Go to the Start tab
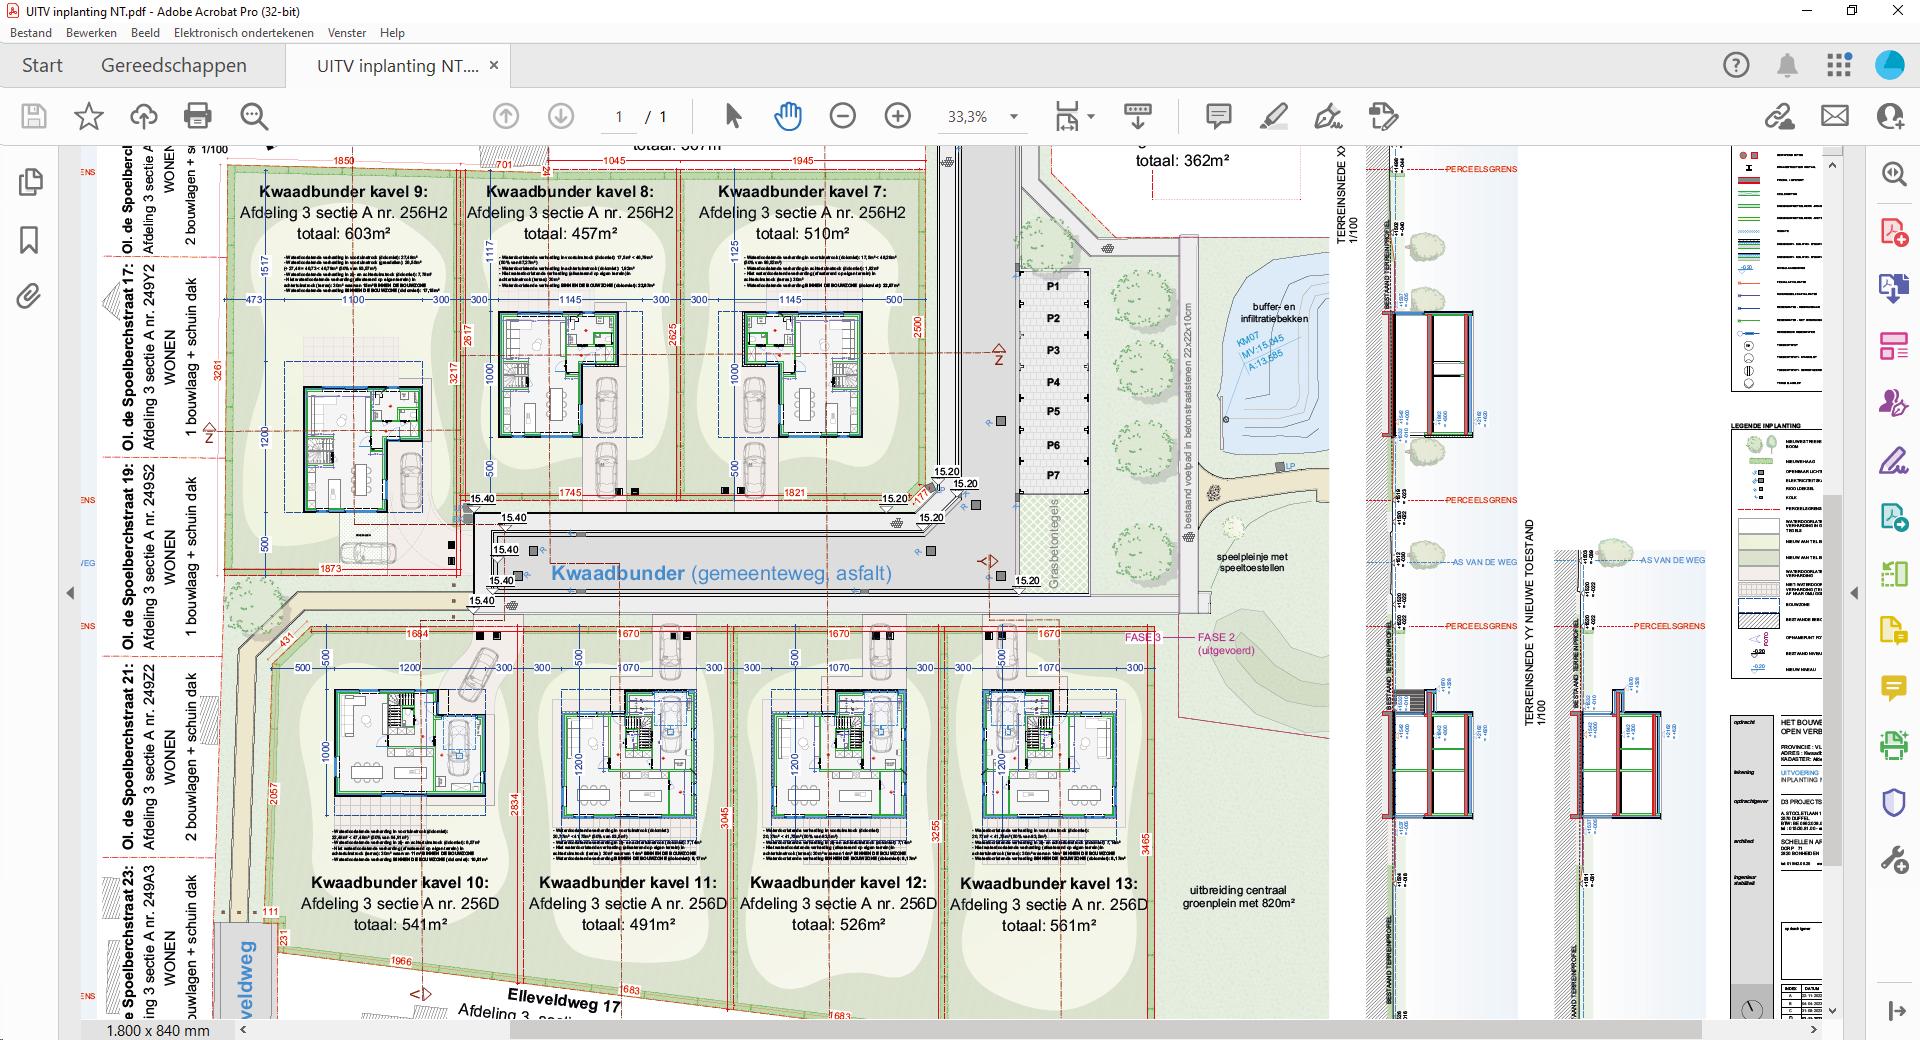 tap(42, 66)
